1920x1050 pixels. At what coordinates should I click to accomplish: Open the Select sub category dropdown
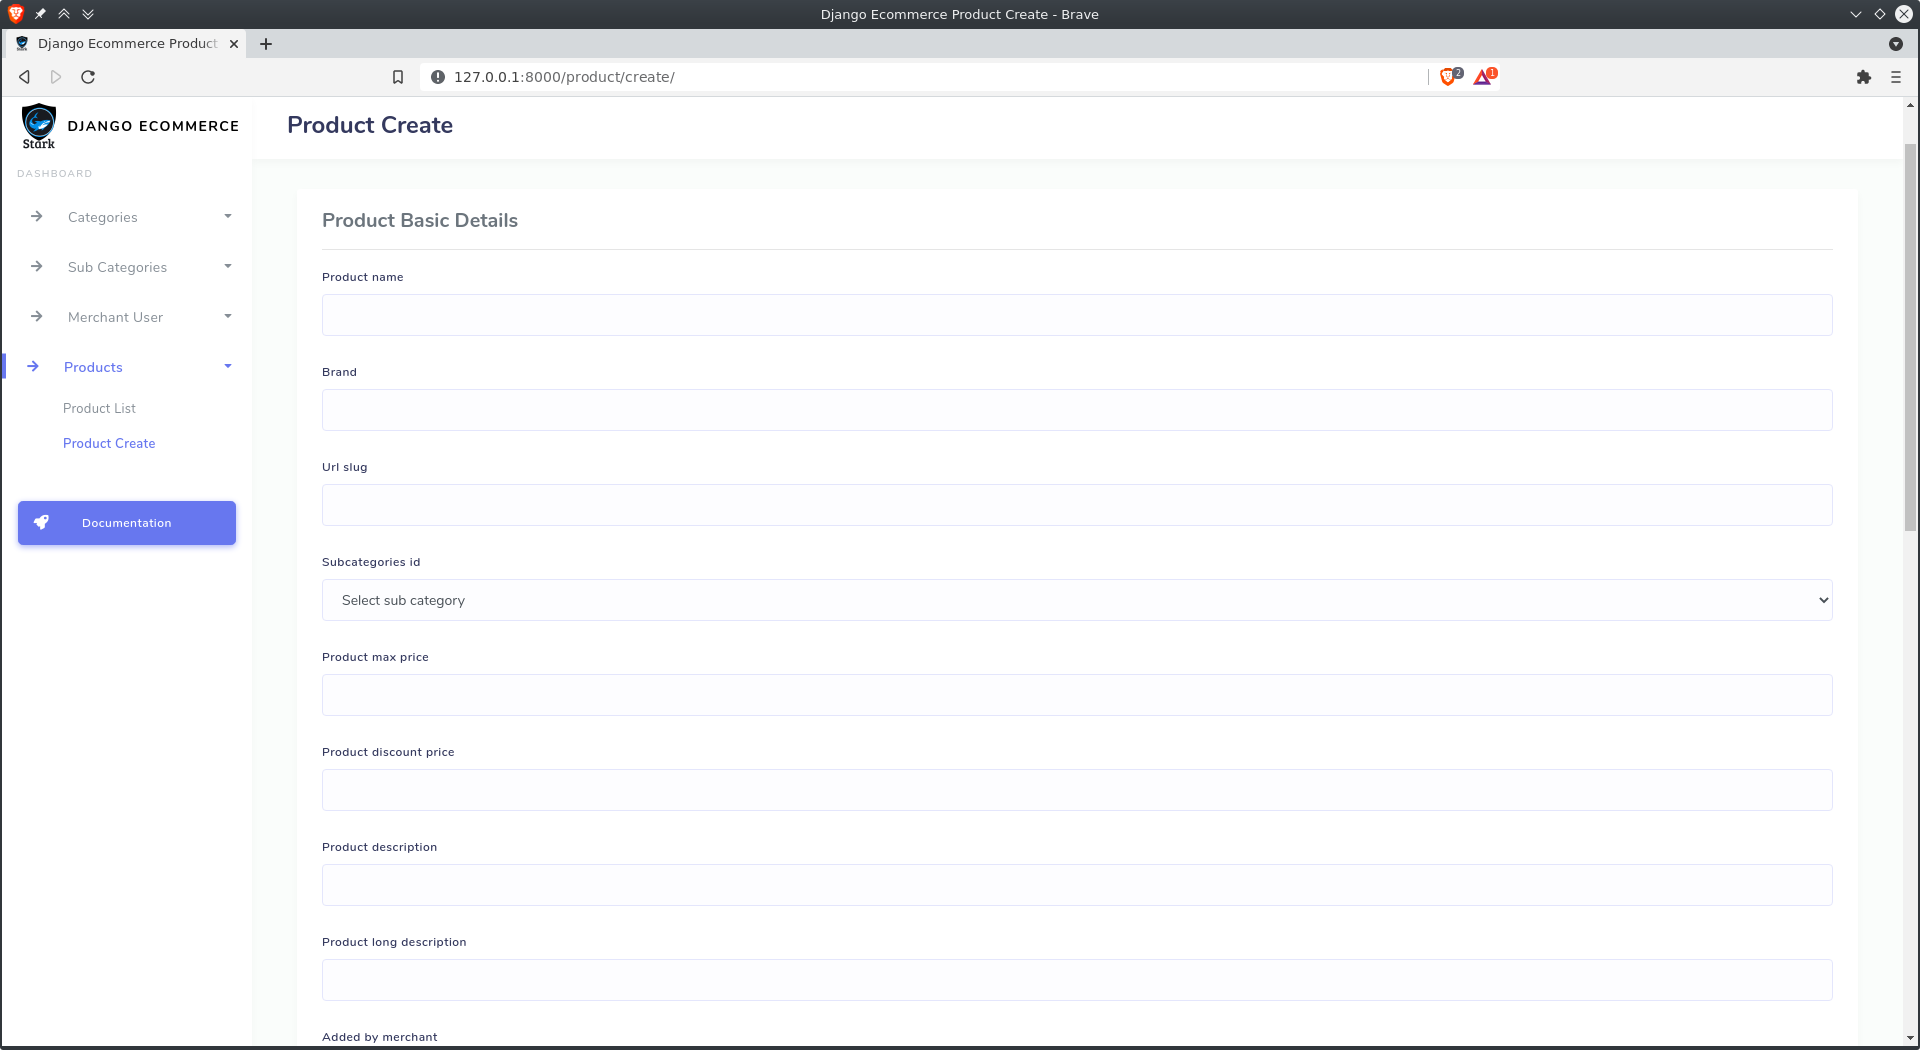(1076, 600)
